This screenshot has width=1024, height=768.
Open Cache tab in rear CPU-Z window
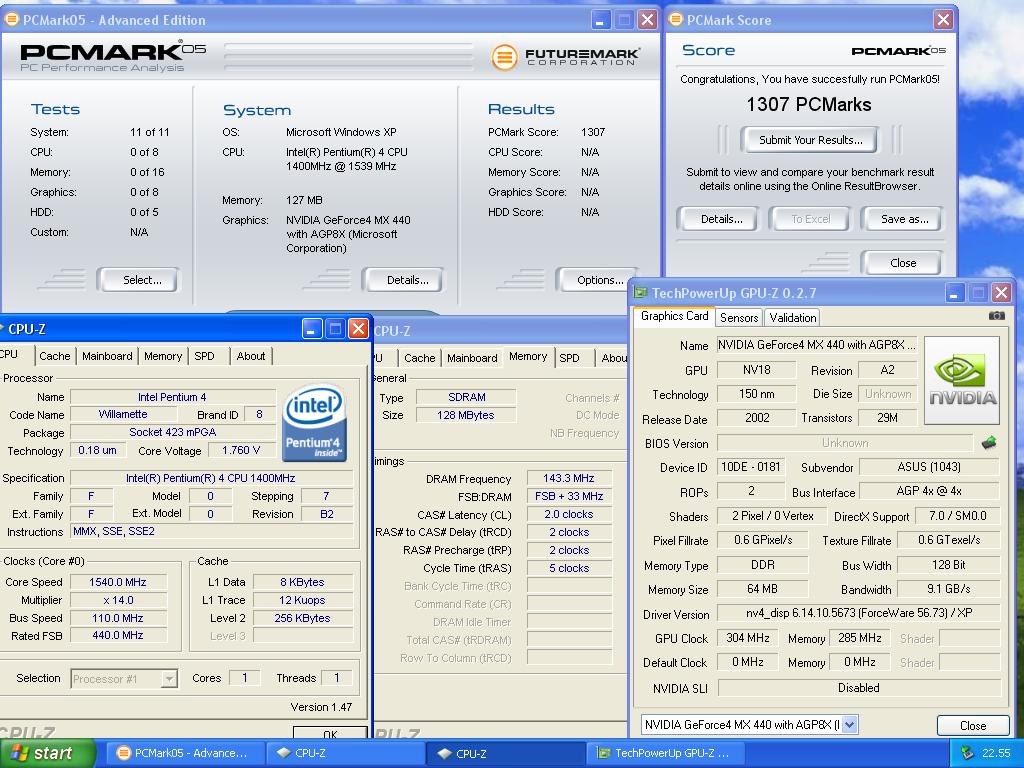pyautogui.click(x=419, y=358)
